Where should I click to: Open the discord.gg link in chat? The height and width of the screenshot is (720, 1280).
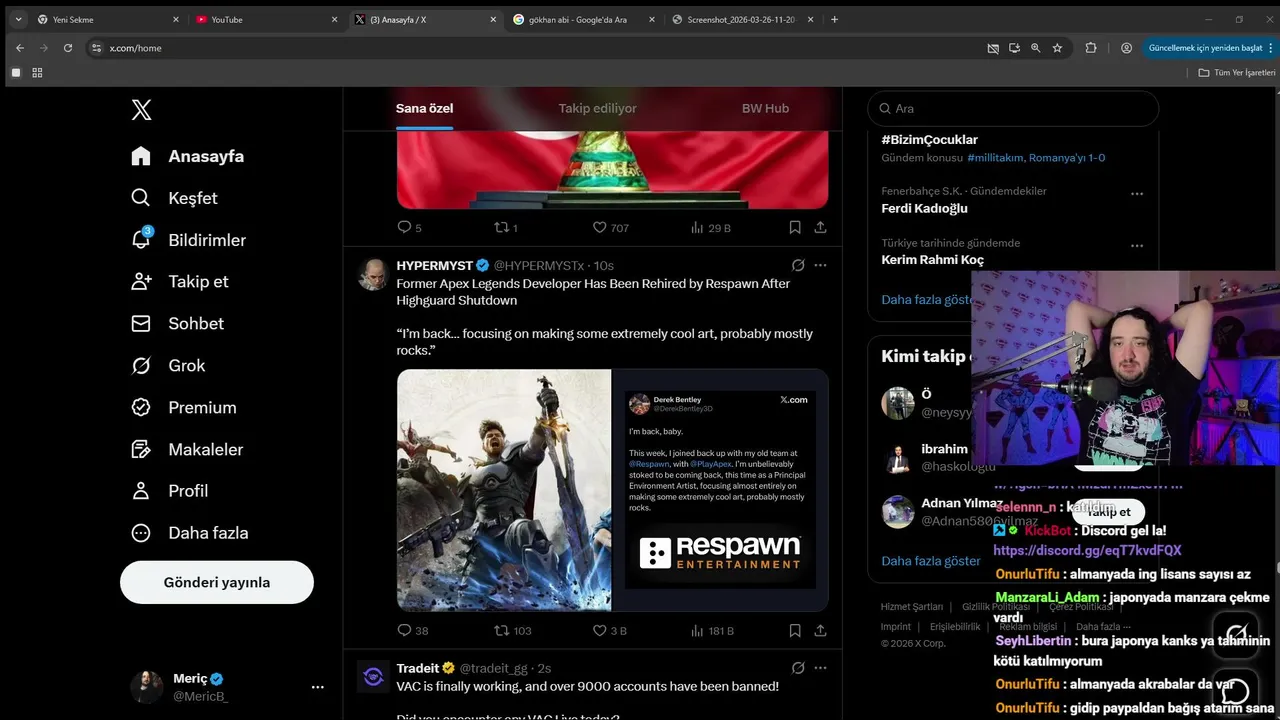1087,550
